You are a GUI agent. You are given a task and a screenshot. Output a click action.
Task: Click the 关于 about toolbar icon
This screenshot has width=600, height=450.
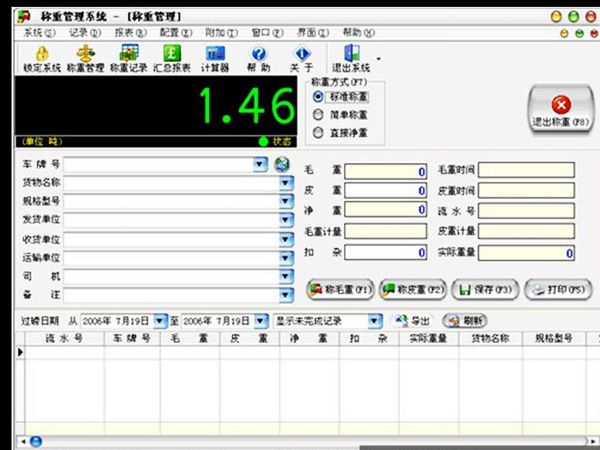[301, 54]
